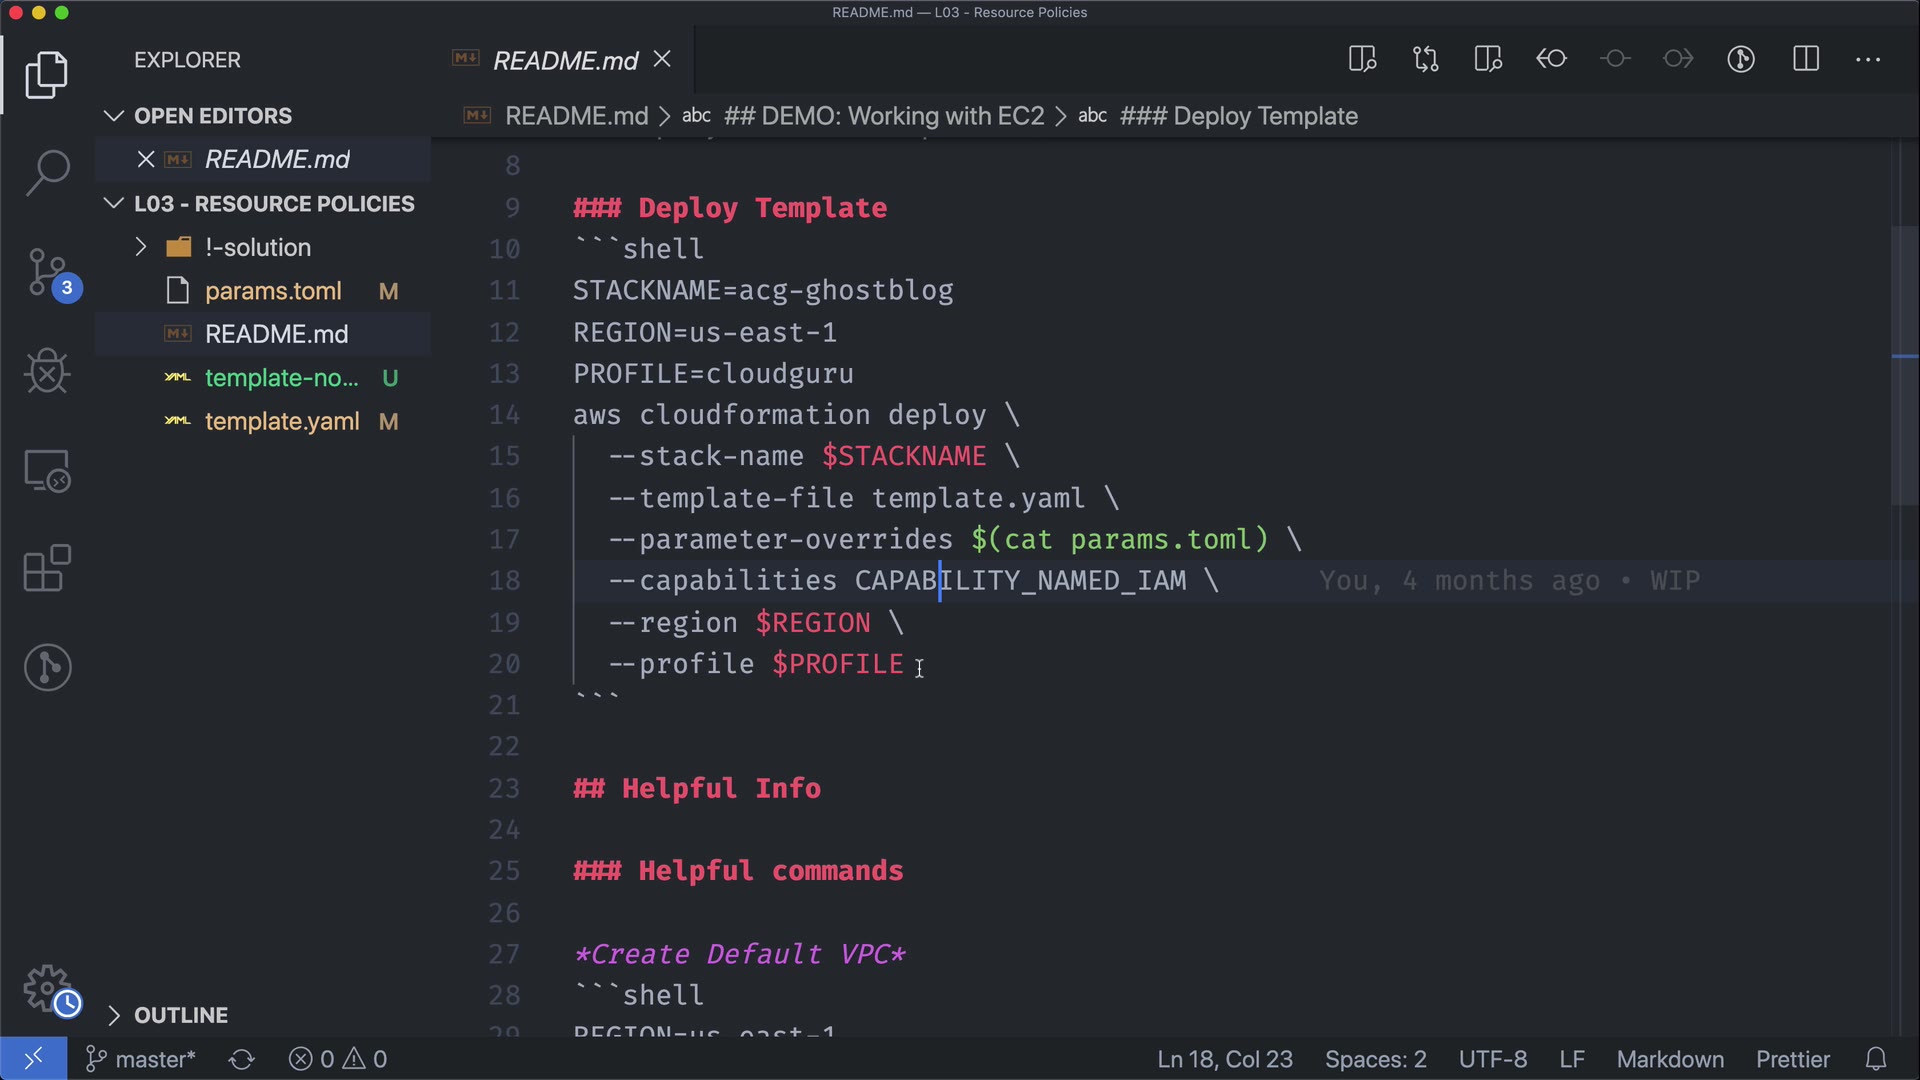Open the Manage gear icon
Screen dimensions: 1920x1080
coord(47,988)
